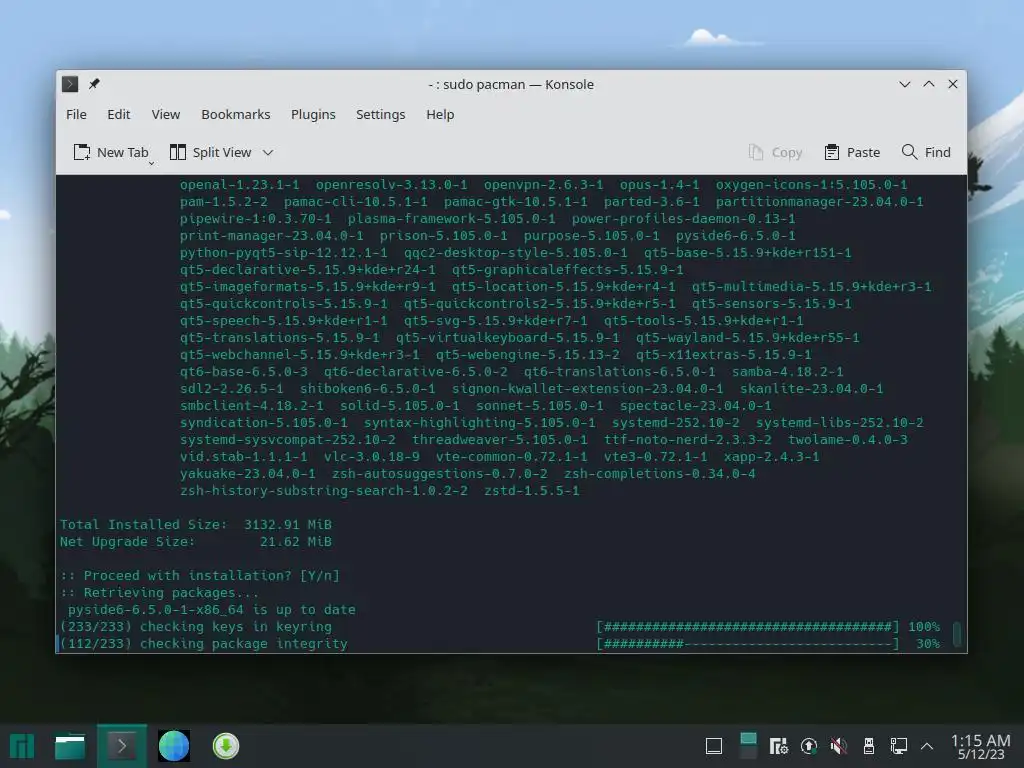Image resolution: width=1024 pixels, height=768 pixels.
Task: Click the 'openvpn-2.6.3-1' package name
Action: (x=544, y=185)
